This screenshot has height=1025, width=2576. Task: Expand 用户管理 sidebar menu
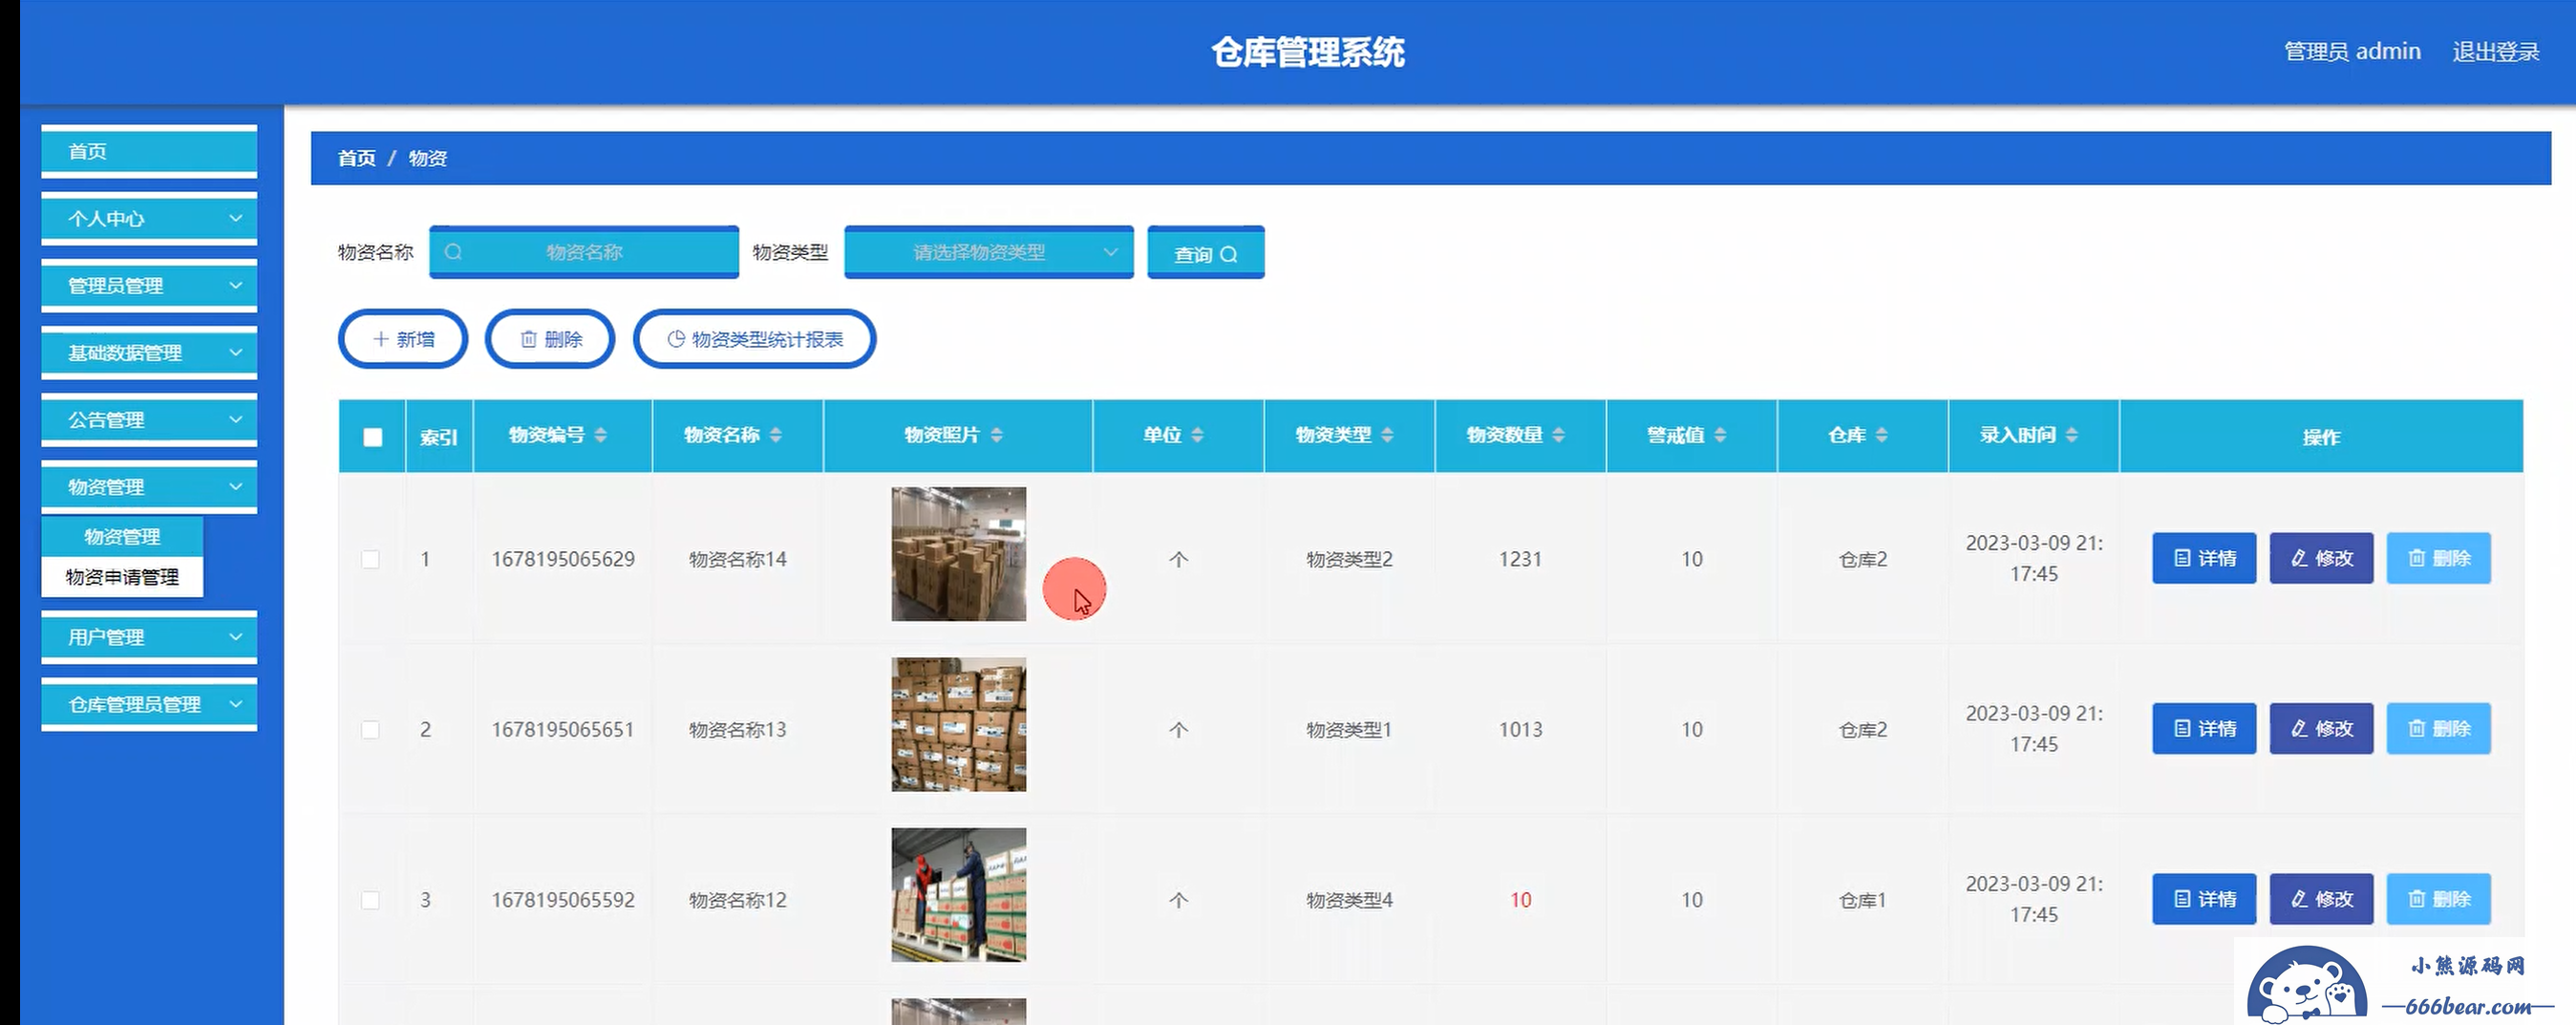pyautogui.click(x=149, y=636)
